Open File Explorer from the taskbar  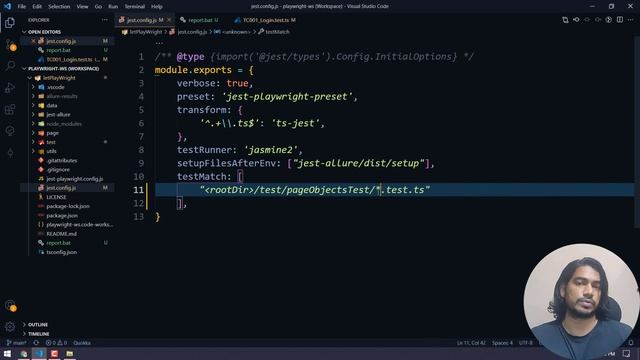coord(70,353)
